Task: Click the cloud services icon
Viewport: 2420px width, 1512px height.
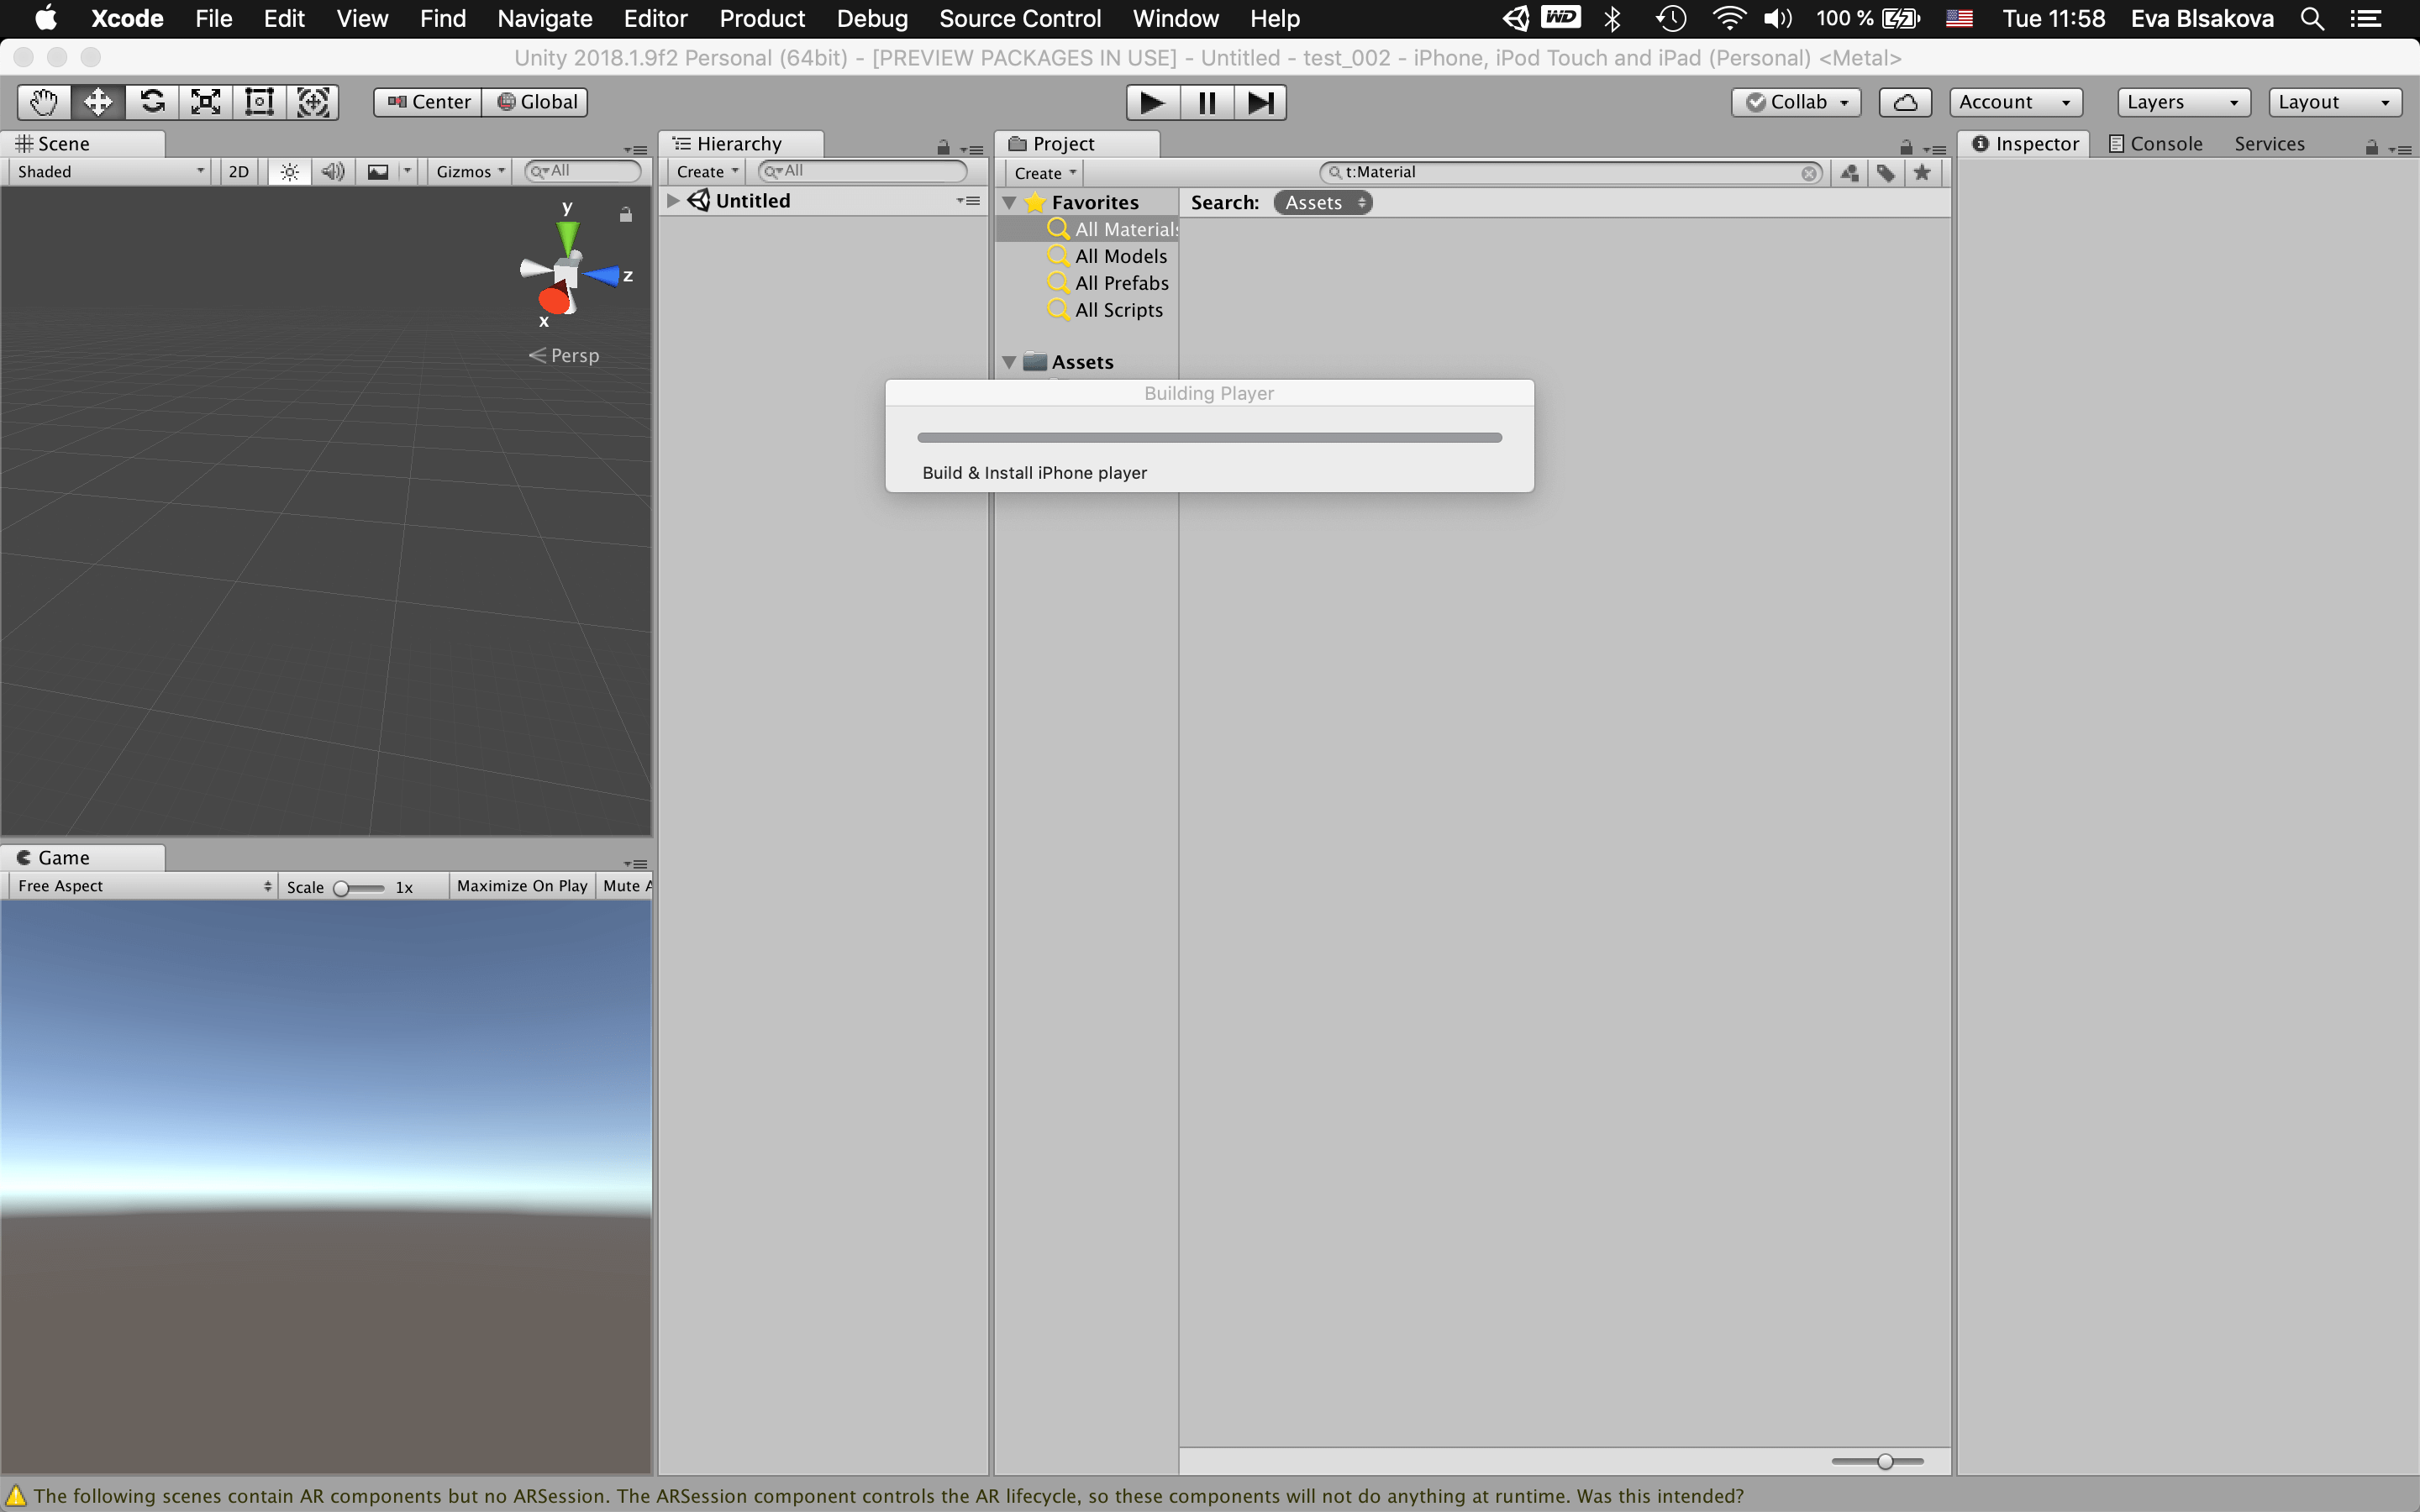Action: (1904, 102)
